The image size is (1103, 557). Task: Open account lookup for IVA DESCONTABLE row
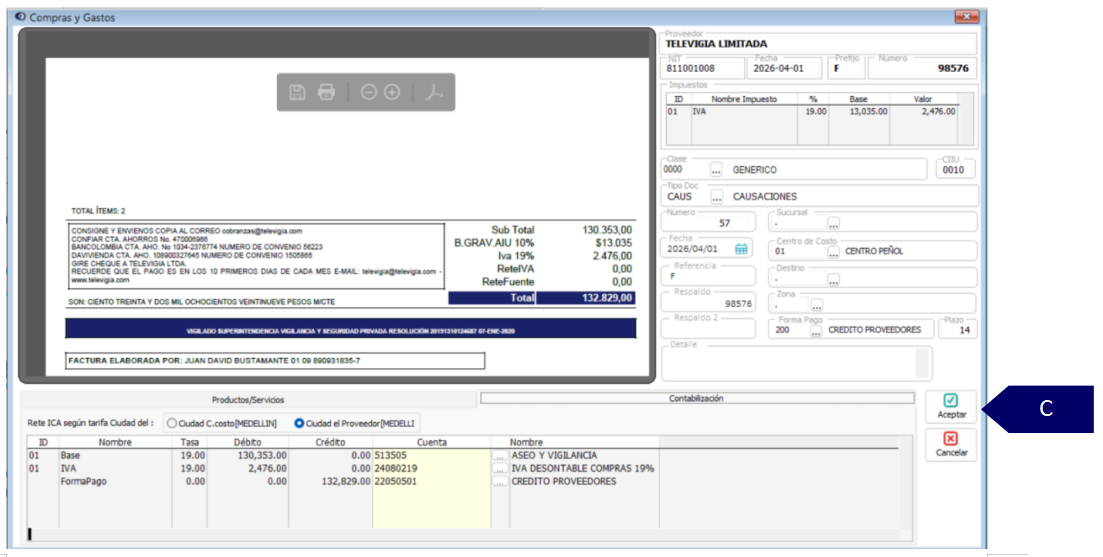click(499, 468)
